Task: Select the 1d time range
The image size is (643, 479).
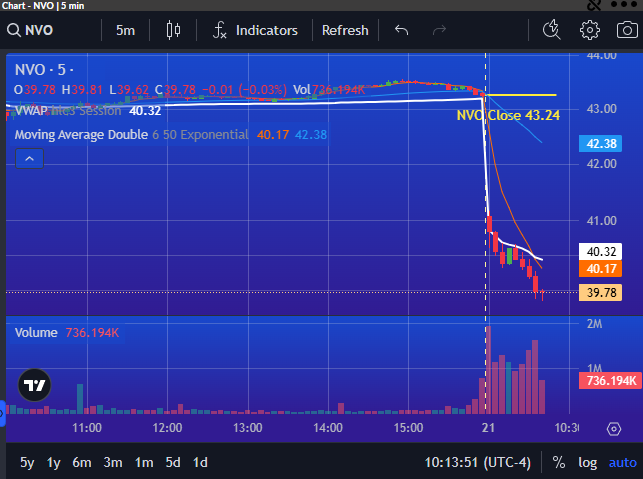Action: (x=200, y=463)
